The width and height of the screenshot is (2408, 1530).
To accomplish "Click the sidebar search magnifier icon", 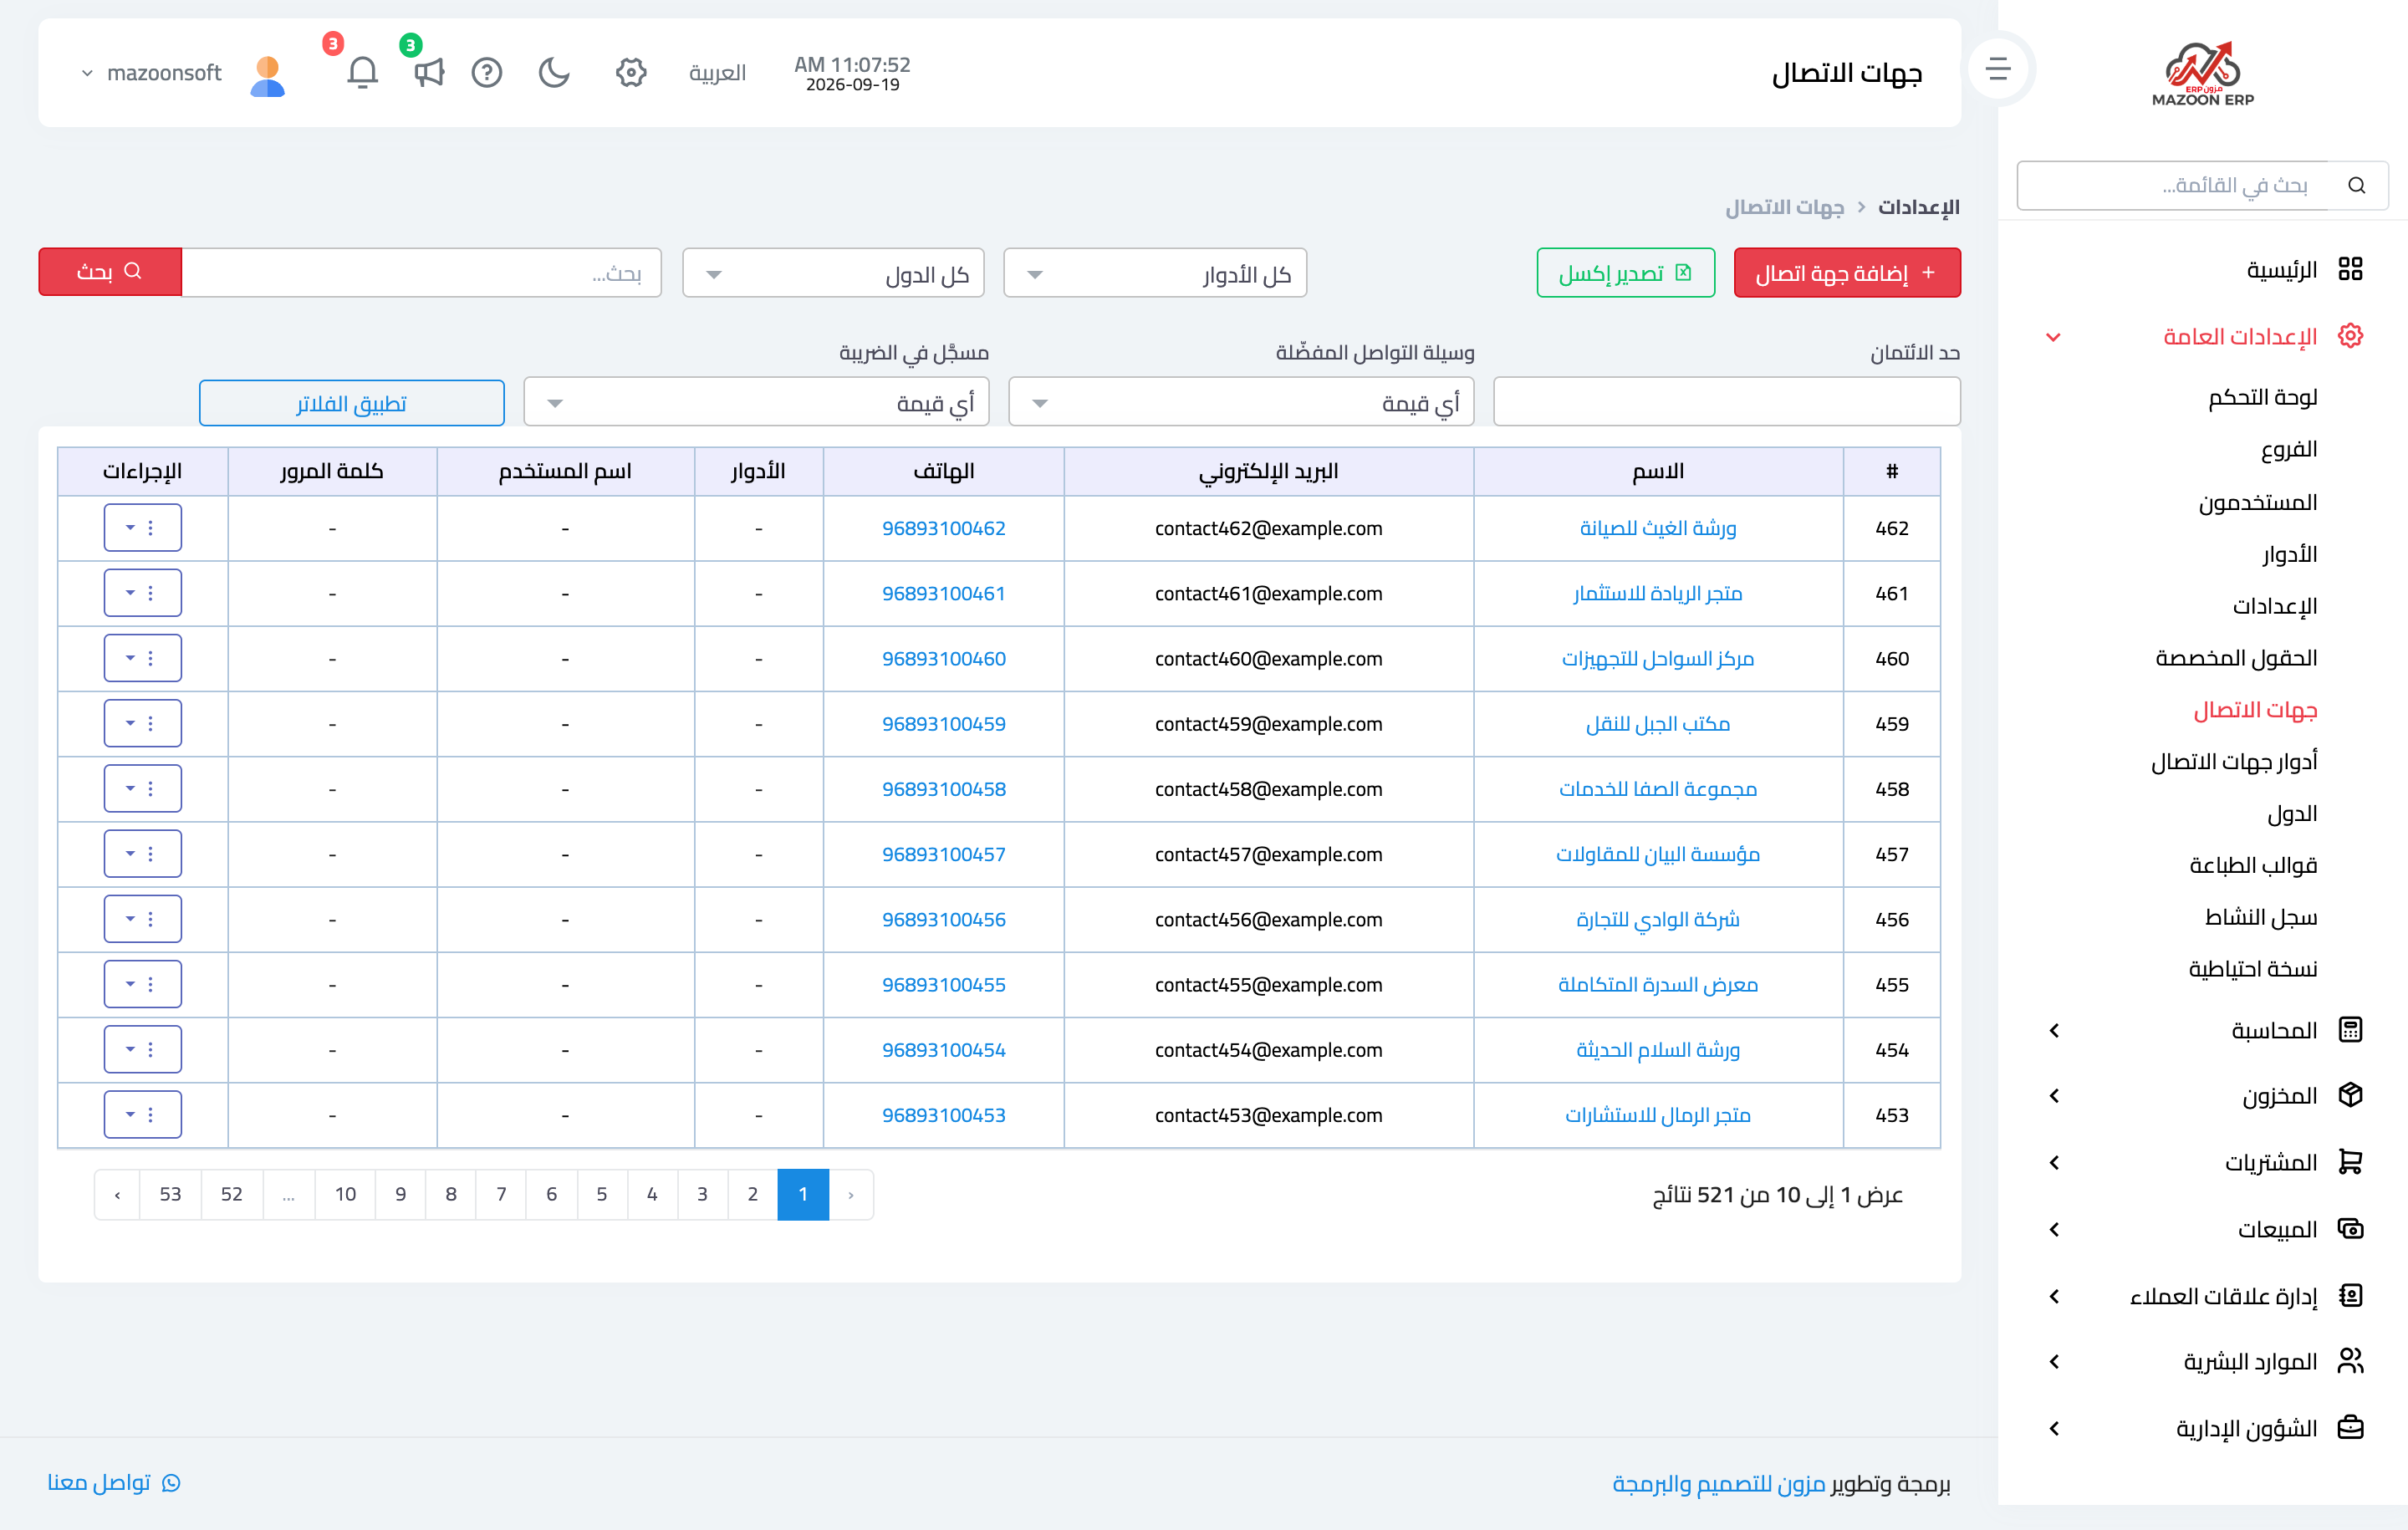I will pyautogui.click(x=2357, y=185).
